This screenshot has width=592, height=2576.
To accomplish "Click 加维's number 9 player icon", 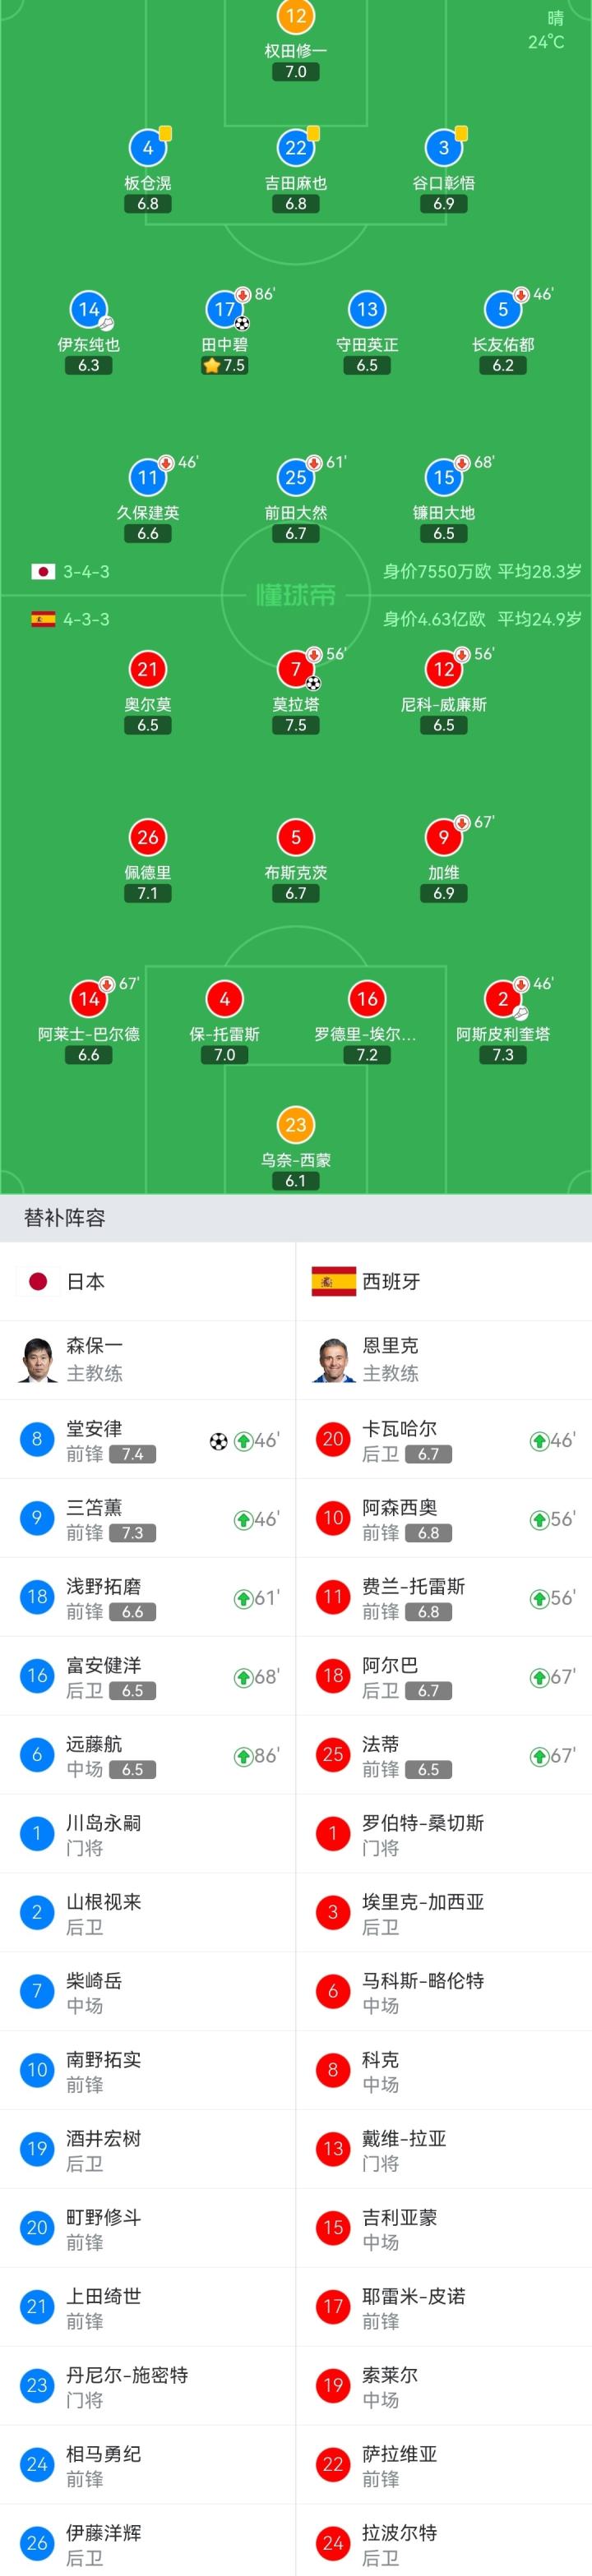I will (x=444, y=837).
